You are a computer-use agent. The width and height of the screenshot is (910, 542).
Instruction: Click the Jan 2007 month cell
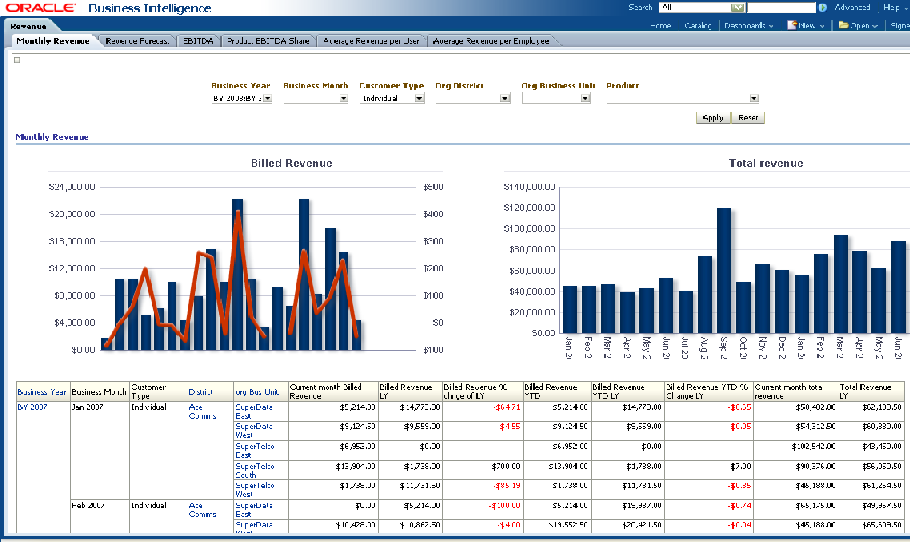point(87,407)
